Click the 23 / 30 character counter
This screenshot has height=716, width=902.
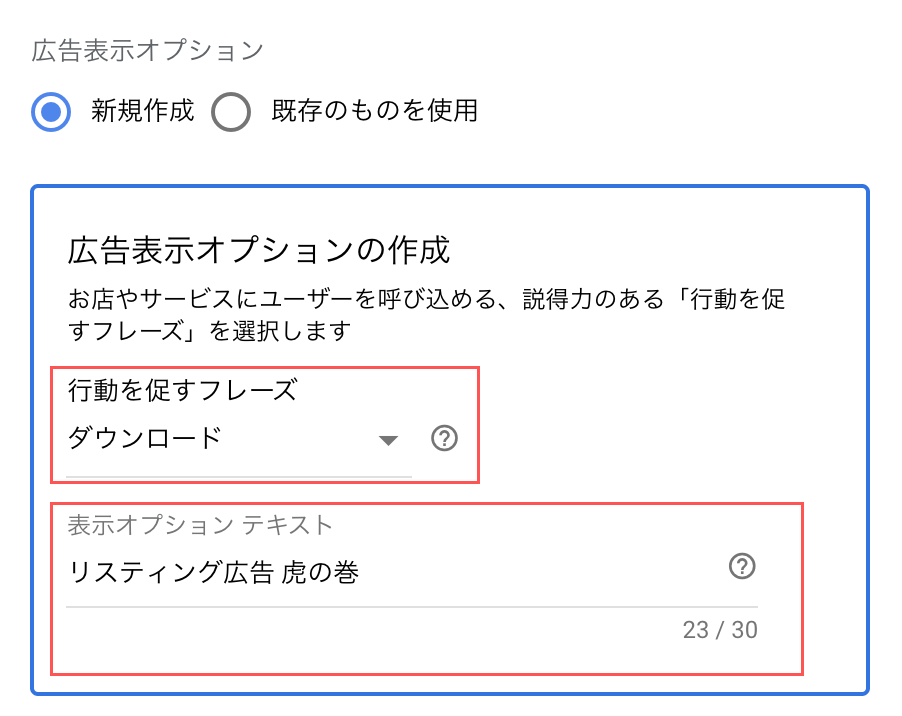pos(720,630)
